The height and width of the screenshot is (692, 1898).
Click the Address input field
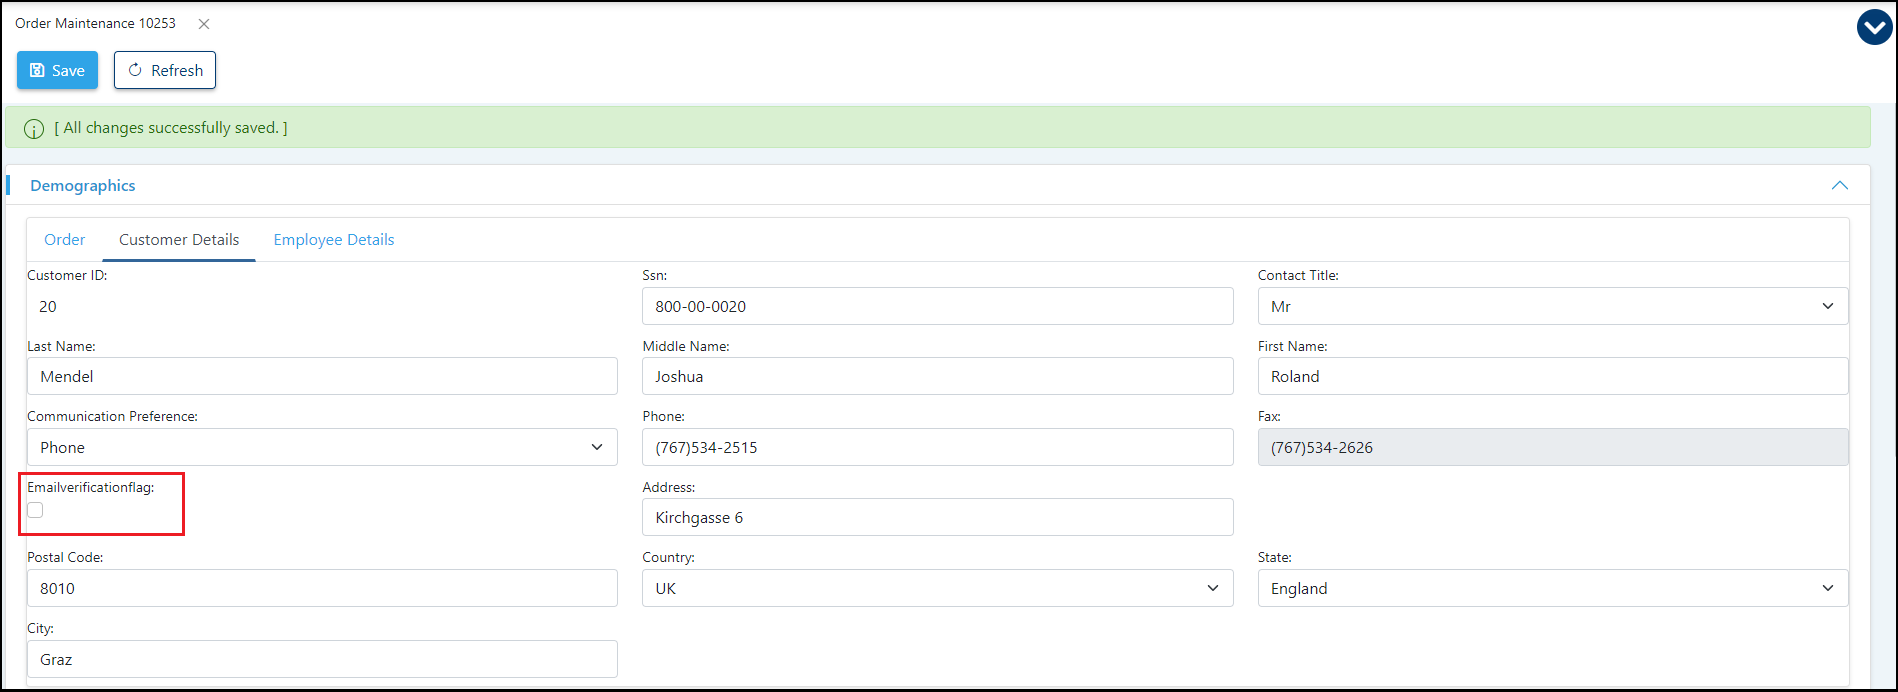coord(937,517)
